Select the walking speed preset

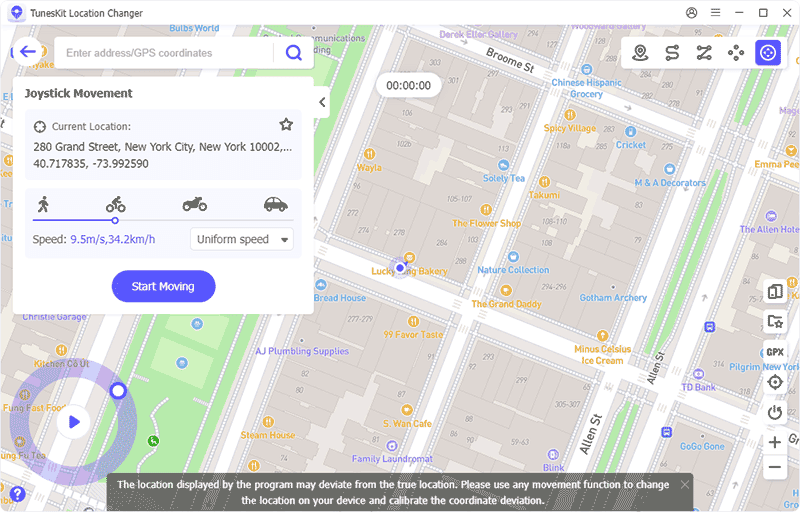pos(43,204)
